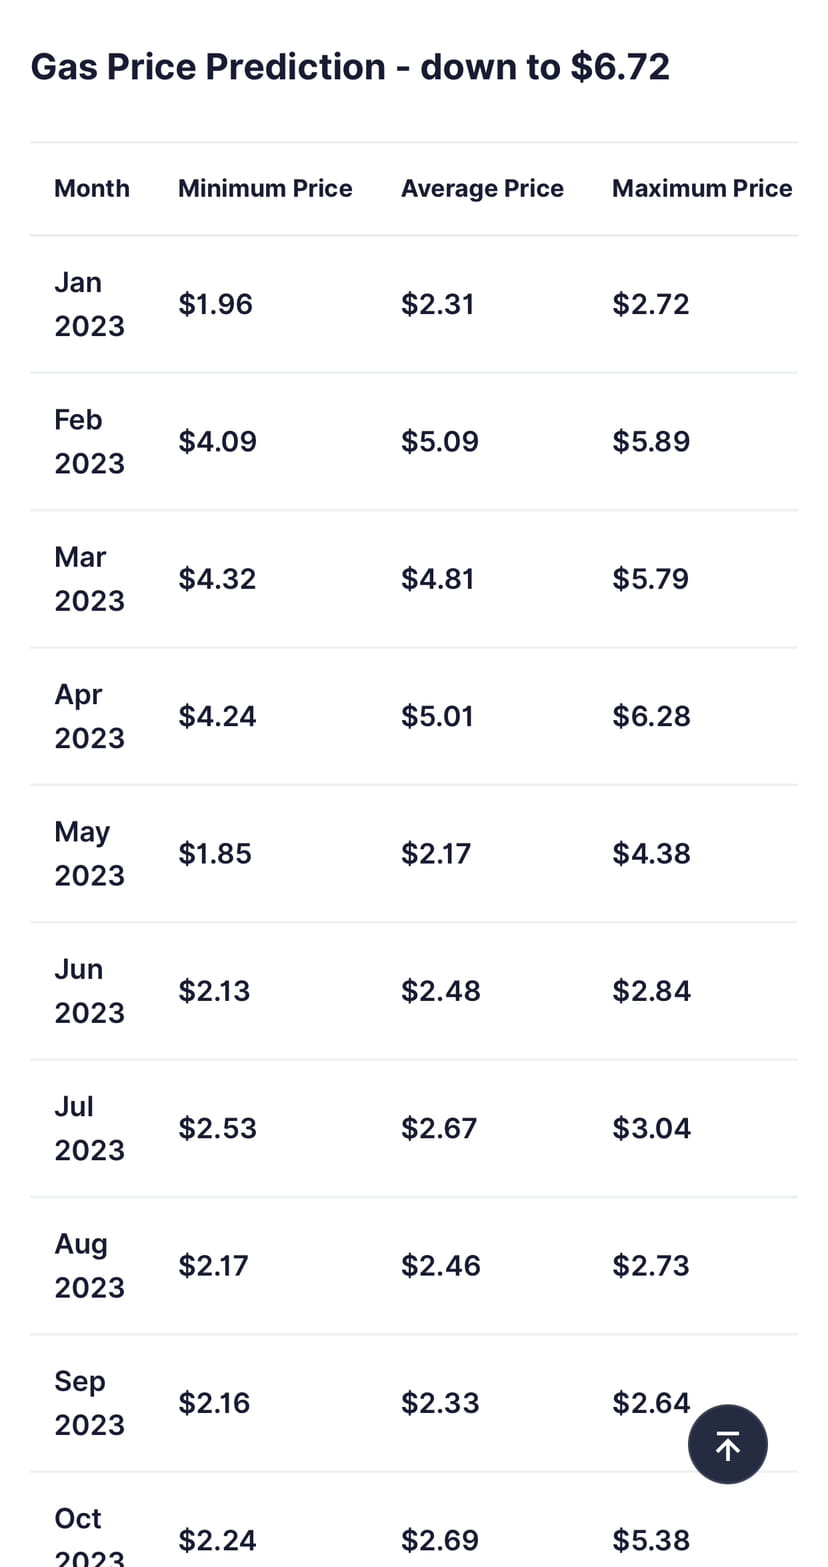Click Oct 2023 maximum price $5.38
The height and width of the screenshot is (1567, 828).
pos(651,1540)
